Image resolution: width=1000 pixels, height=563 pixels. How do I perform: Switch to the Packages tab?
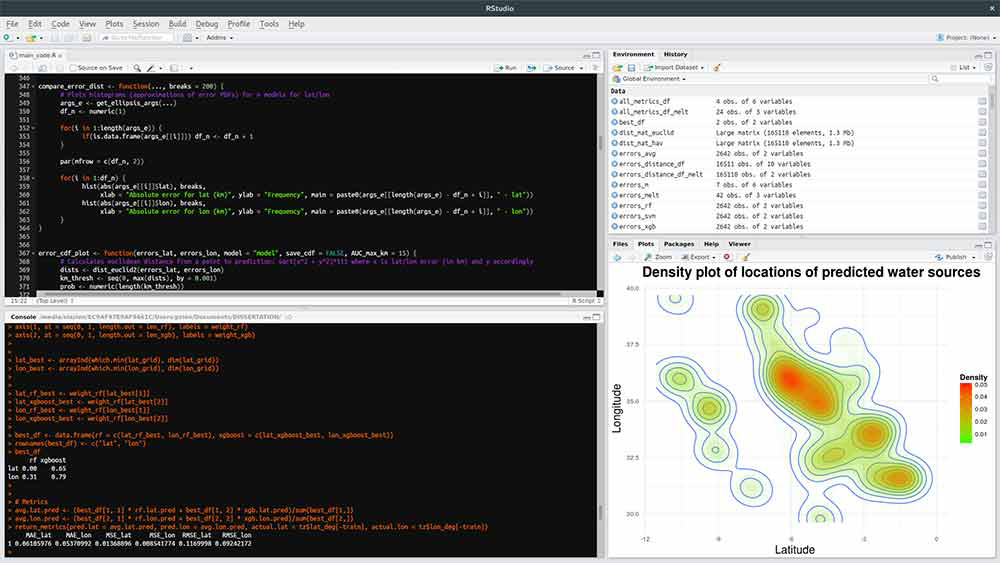click(679, 244)
